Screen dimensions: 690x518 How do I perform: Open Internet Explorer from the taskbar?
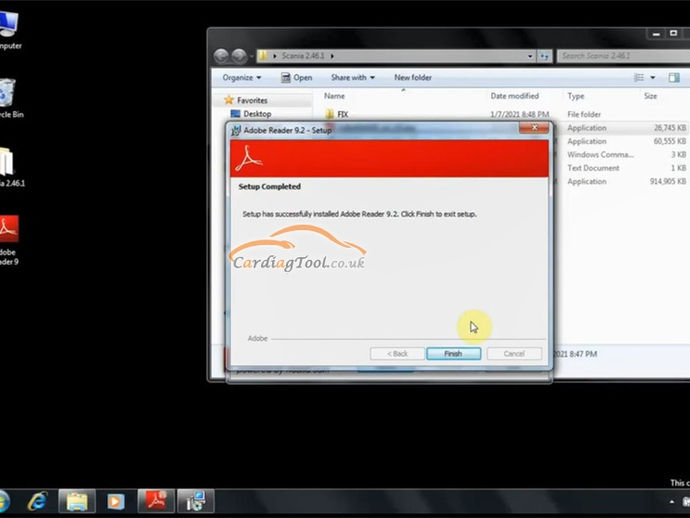click(38, 501)
